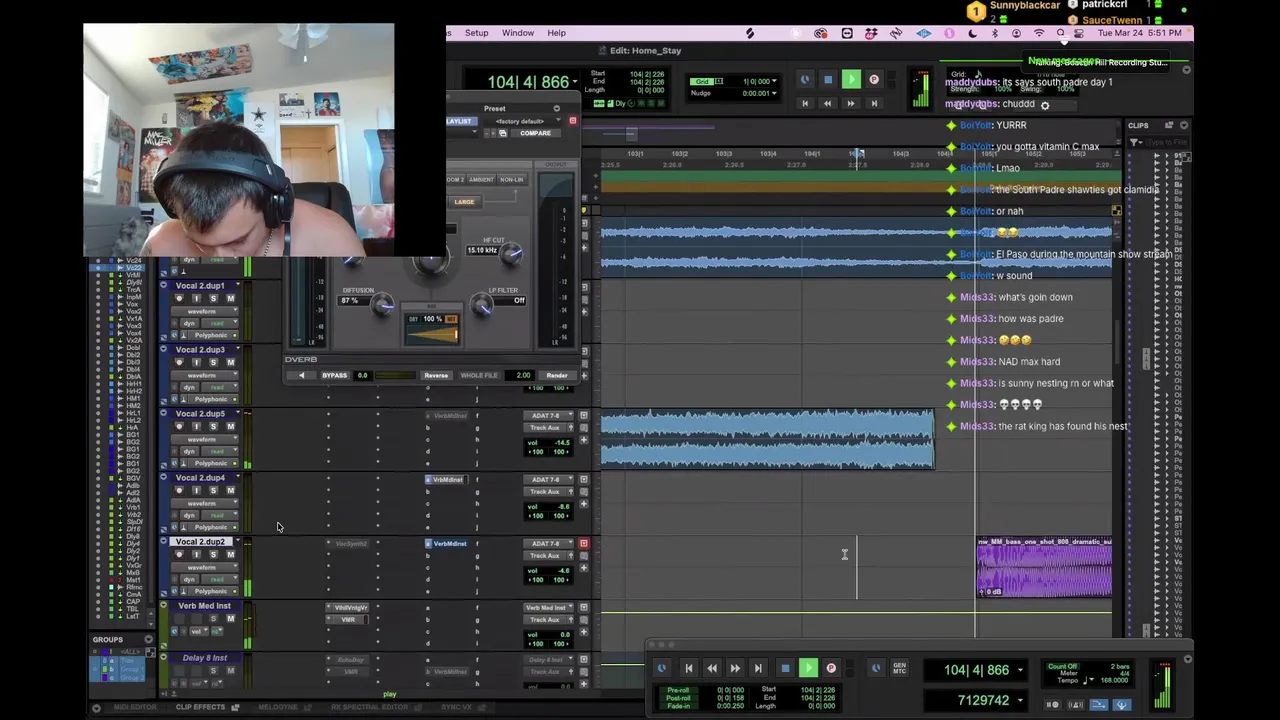Click the preview speaker button in D-Verb

tap(301, 376)
